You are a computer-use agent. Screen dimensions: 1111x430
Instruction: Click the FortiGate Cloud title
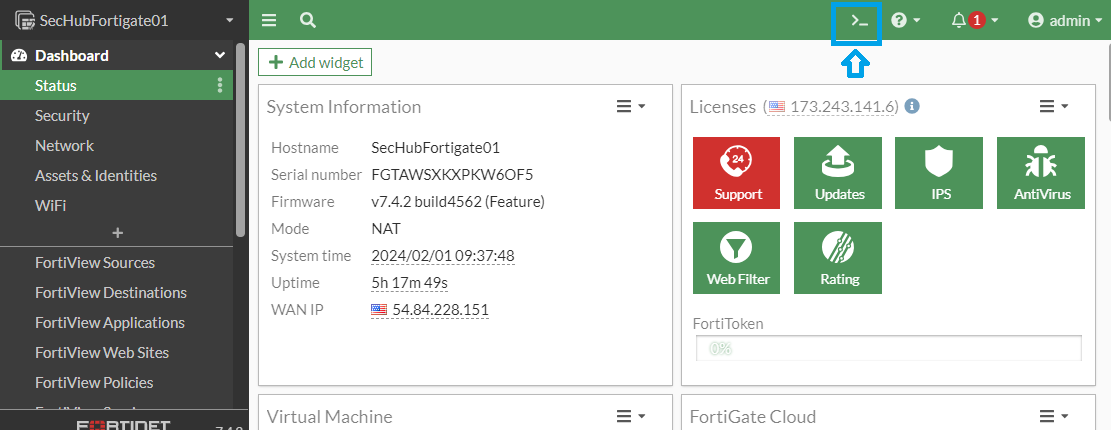[x=753, y=417]
